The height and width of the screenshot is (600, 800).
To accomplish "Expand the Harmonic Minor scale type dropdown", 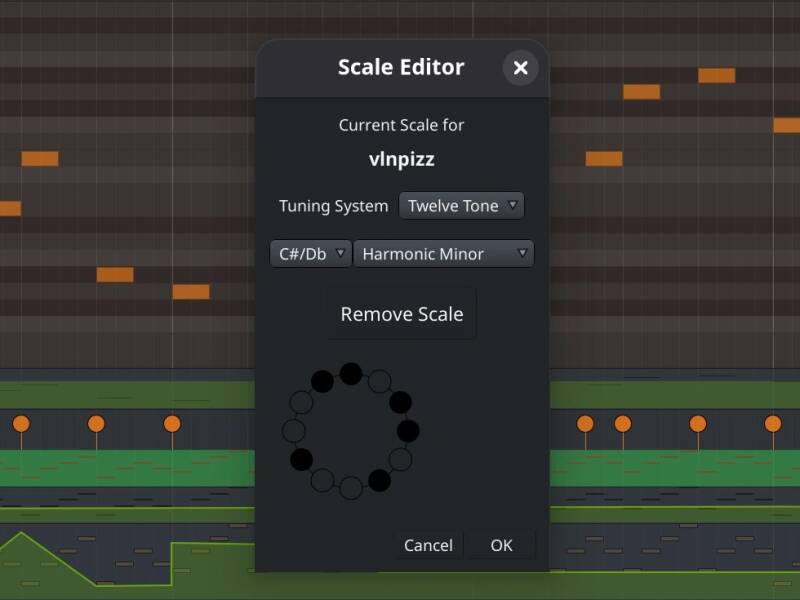I will 444,254.
